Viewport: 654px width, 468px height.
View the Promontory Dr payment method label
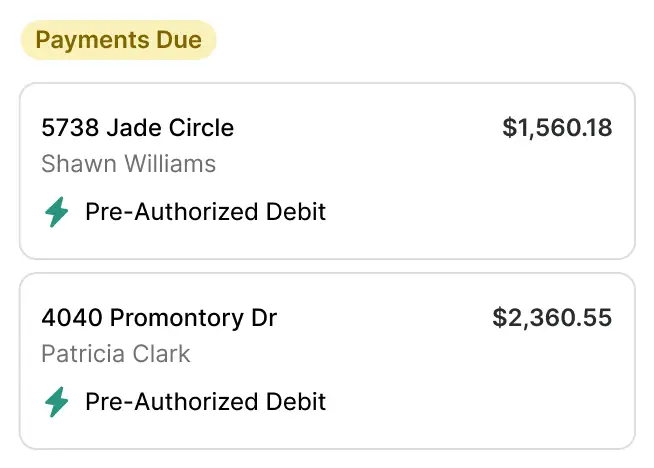click(205, 402)
